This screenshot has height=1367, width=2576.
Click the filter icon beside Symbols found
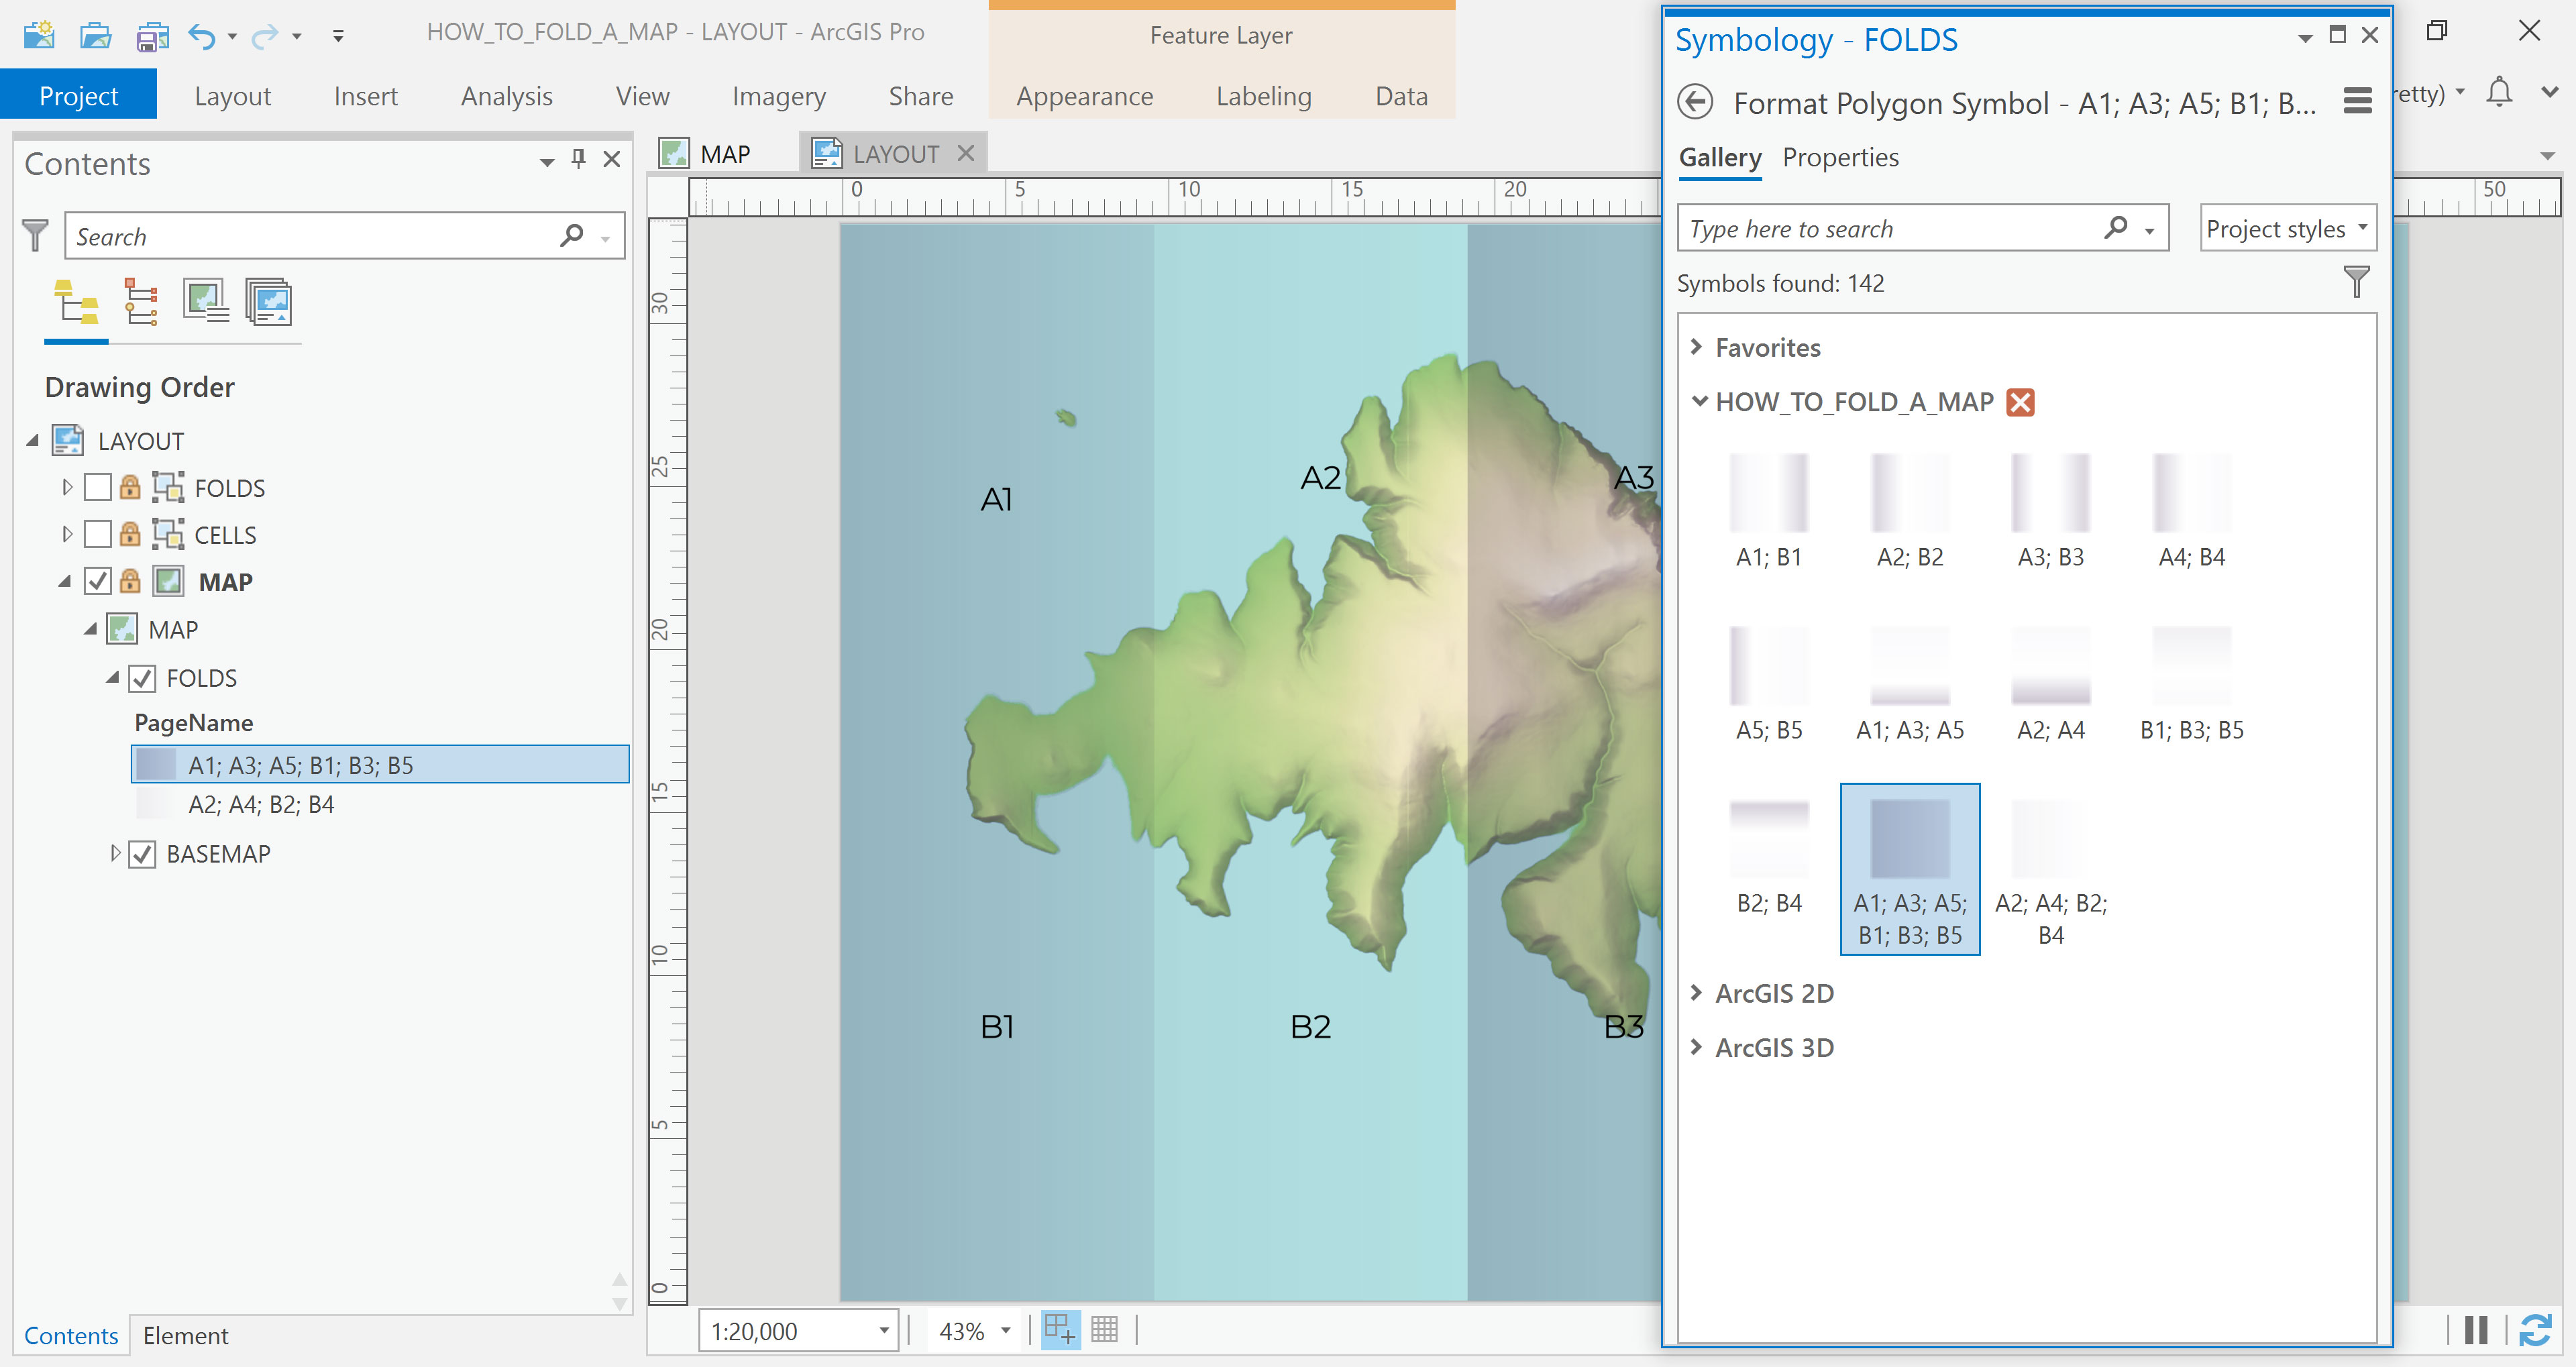point(2356,282)
